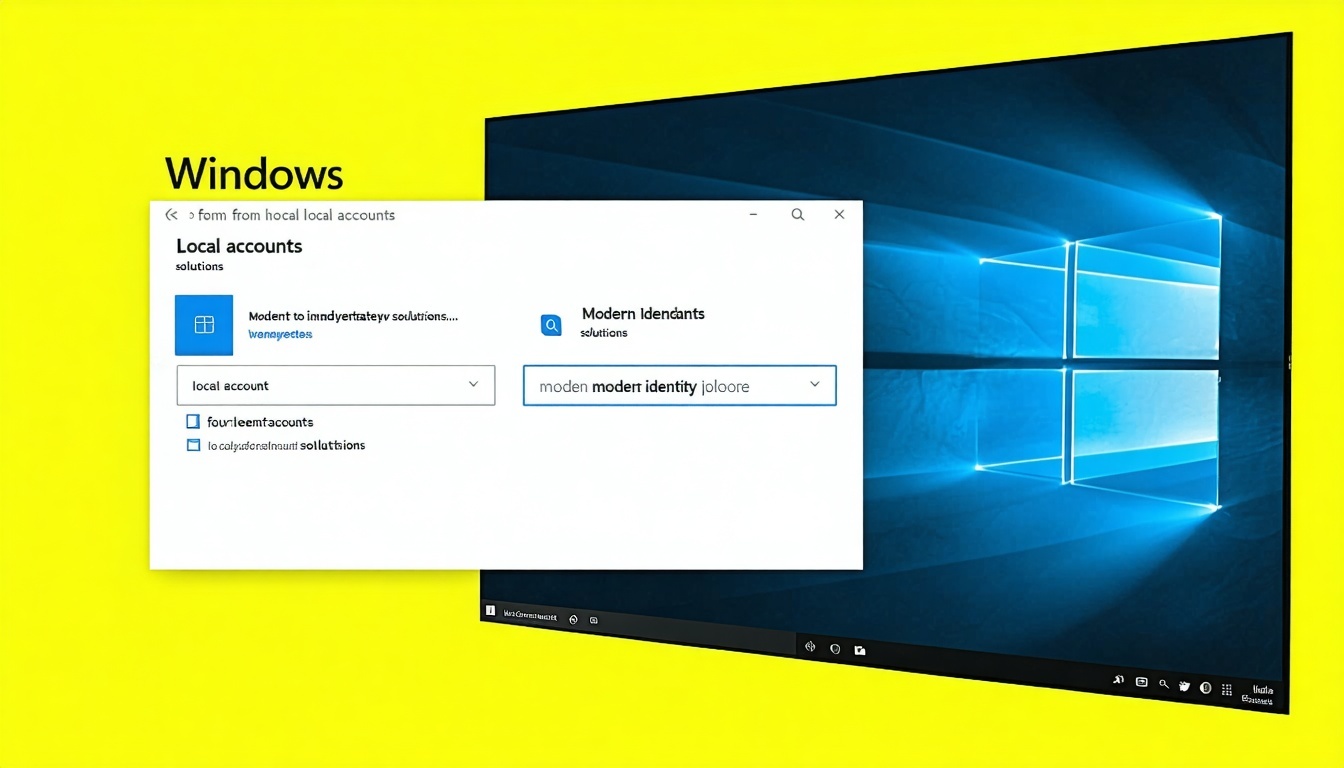The height and width of the screenshot is (768, 1344).
Task: Click the taskbar clock text at far right
Action: [x=1259, y=696]
